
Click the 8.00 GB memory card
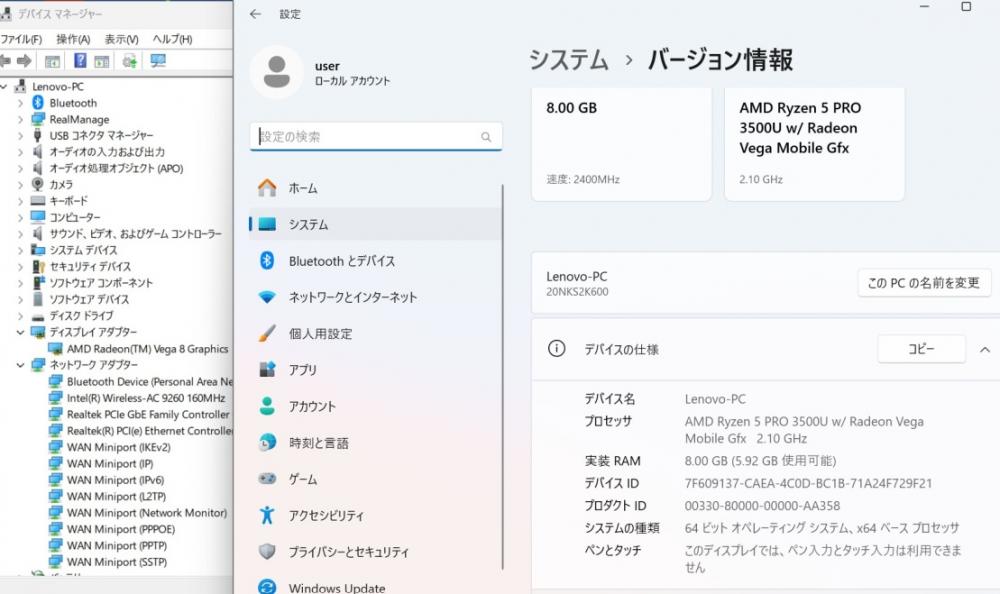[621, 144]
